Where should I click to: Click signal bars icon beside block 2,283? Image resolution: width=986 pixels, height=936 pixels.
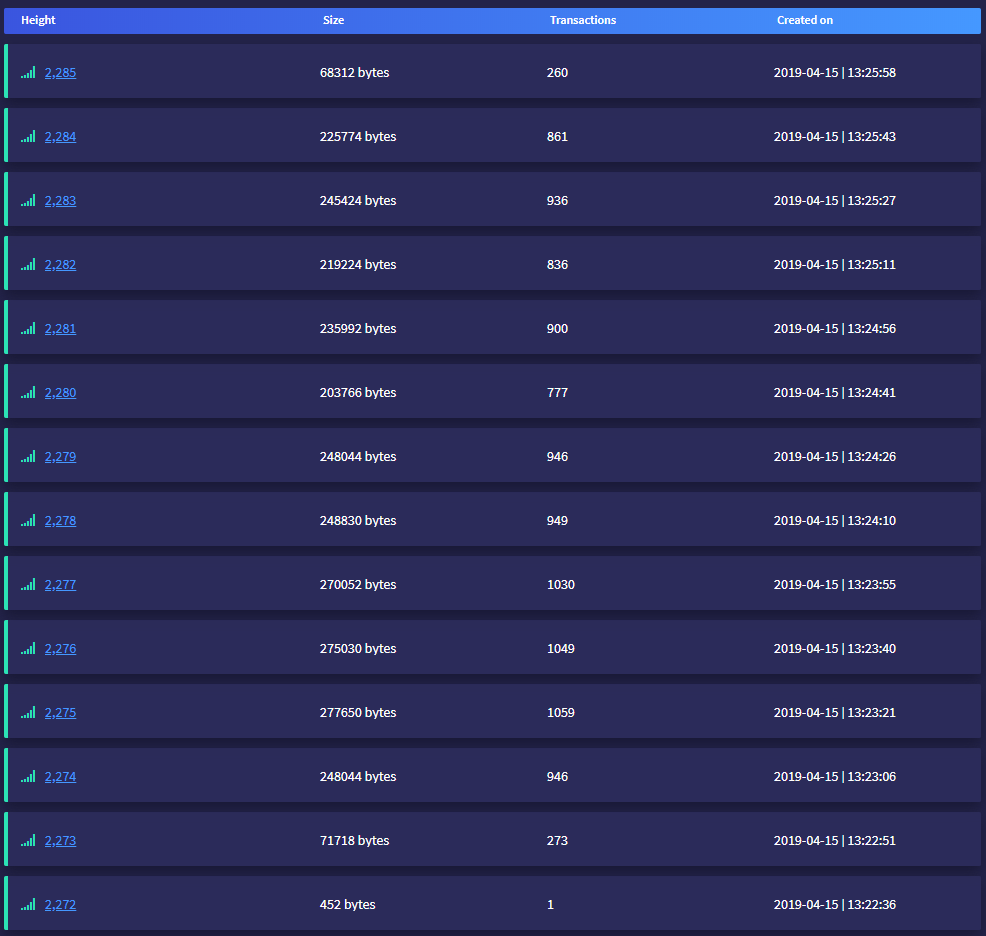click(28, 200)
